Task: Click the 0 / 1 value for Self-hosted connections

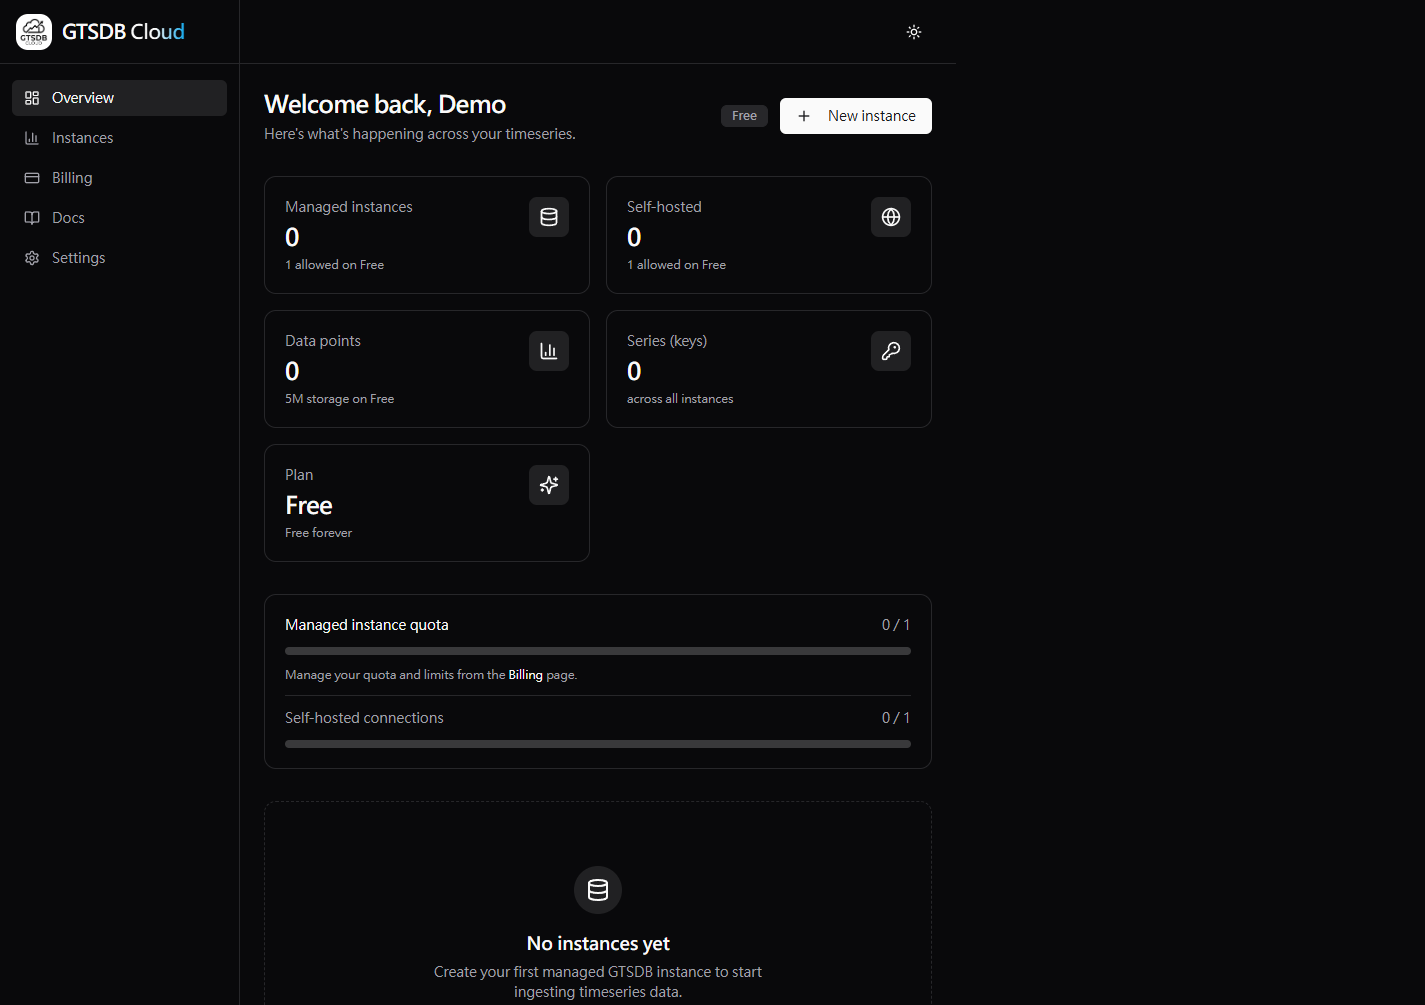Action: (x=896, y=718)
